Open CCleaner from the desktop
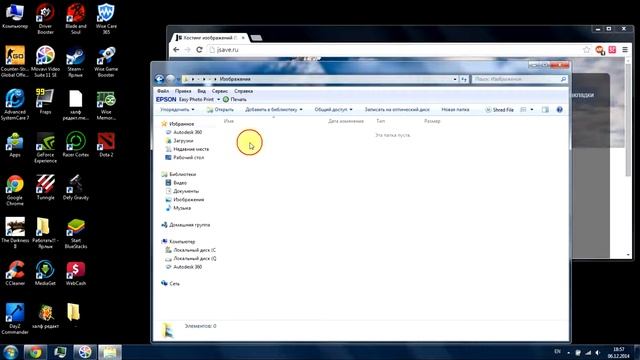The image size is (640, 360). (15, 273)
